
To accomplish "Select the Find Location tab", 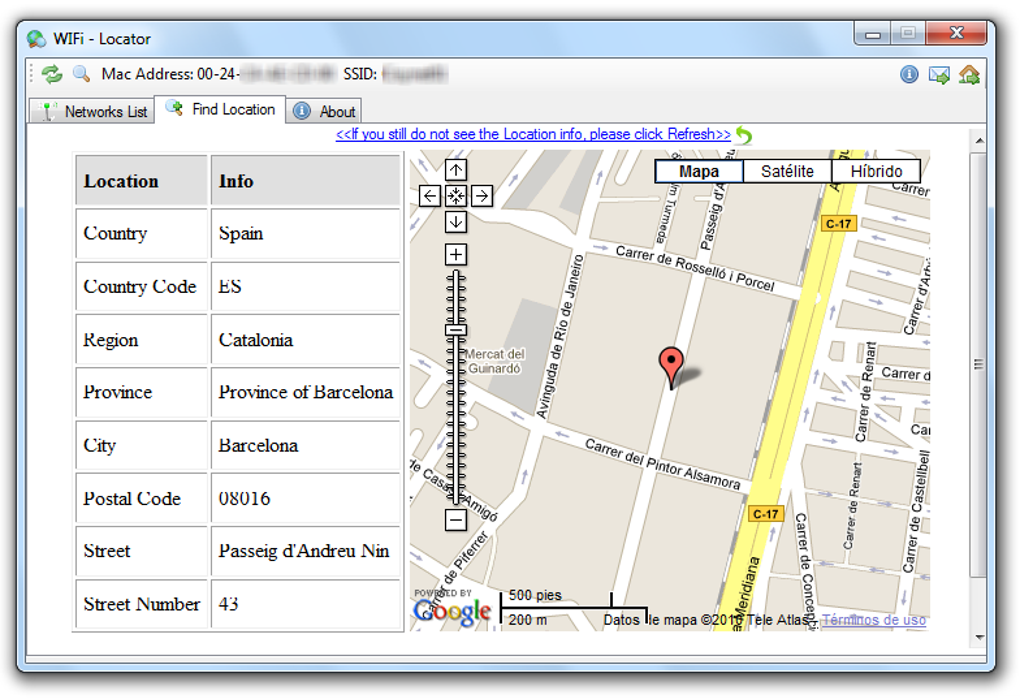I will 220,109.
